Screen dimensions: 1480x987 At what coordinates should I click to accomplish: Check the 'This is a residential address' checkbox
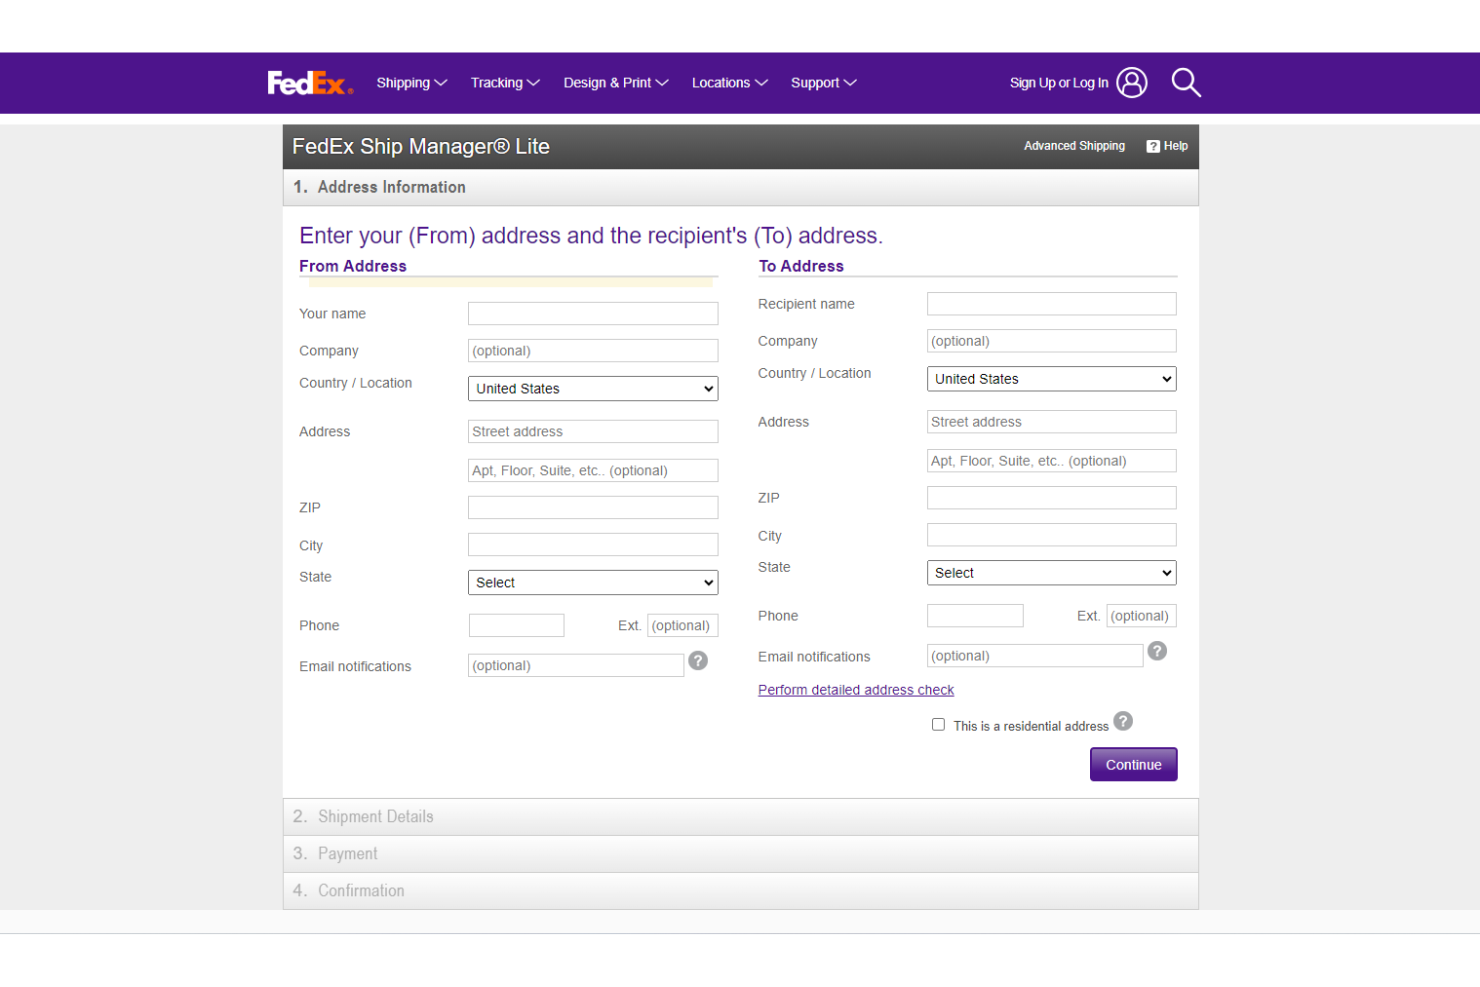(938, 724)
